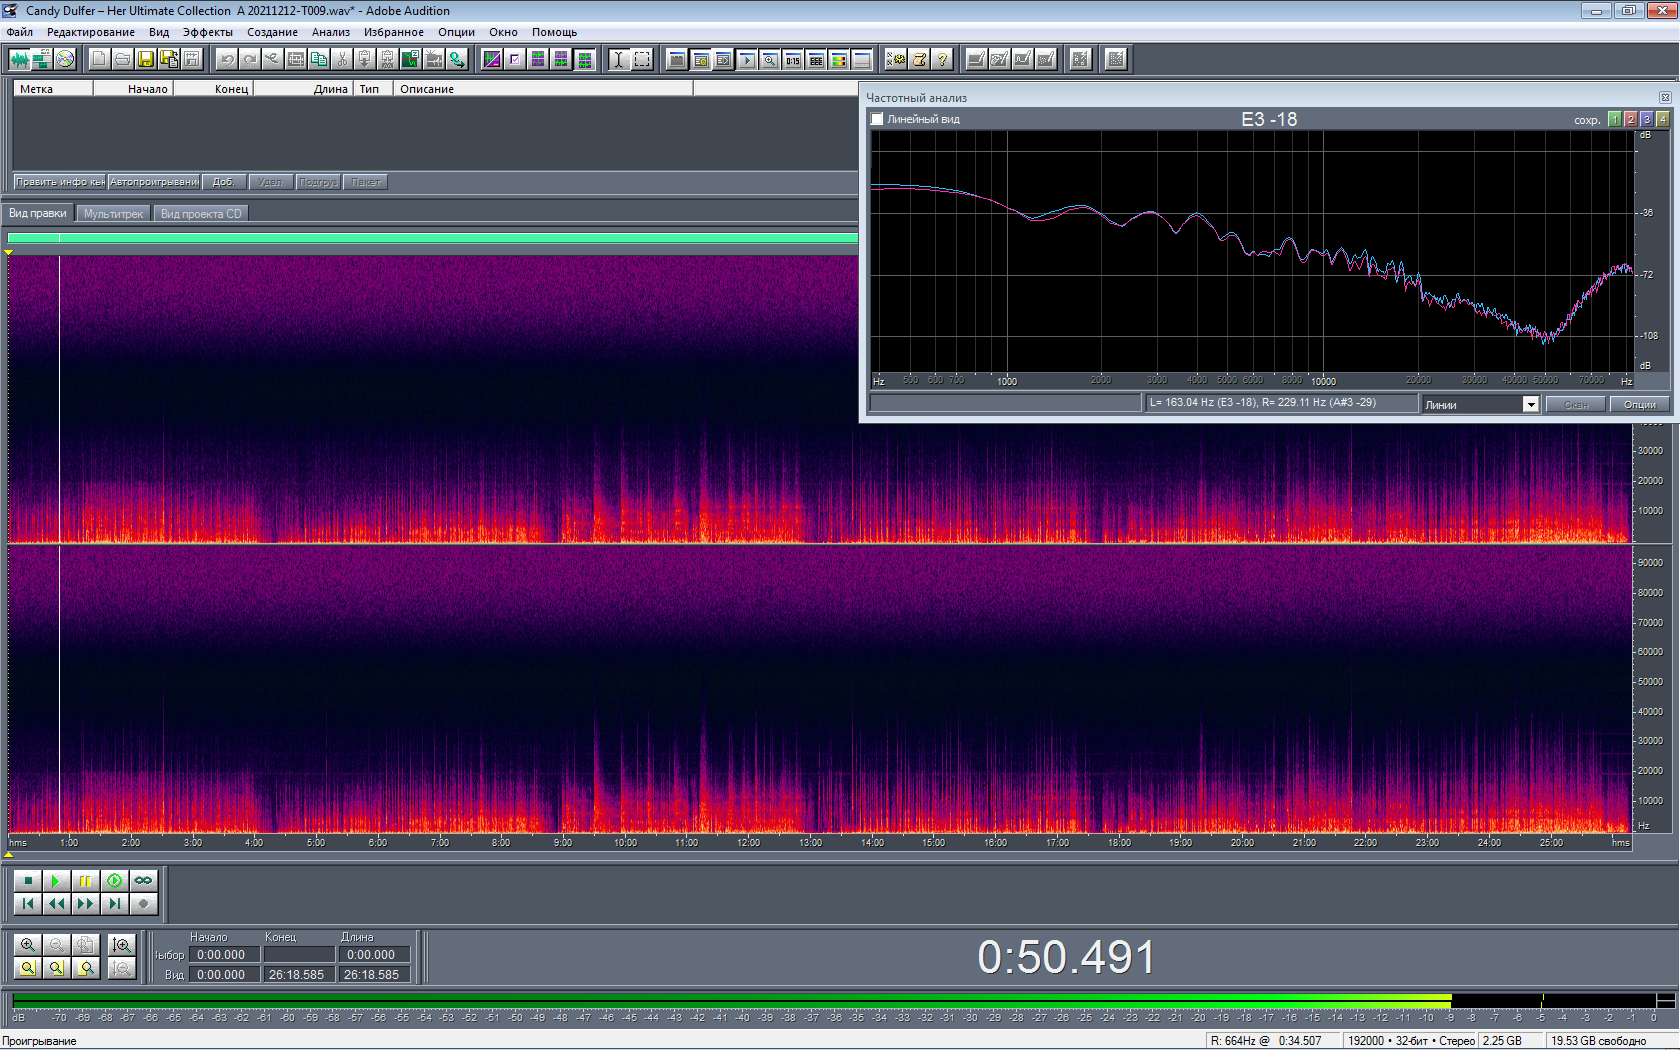The width and height of the screenshot is (1680, 1050).
Task: Click the Rewind transport button
Action: tap(57, 904)
